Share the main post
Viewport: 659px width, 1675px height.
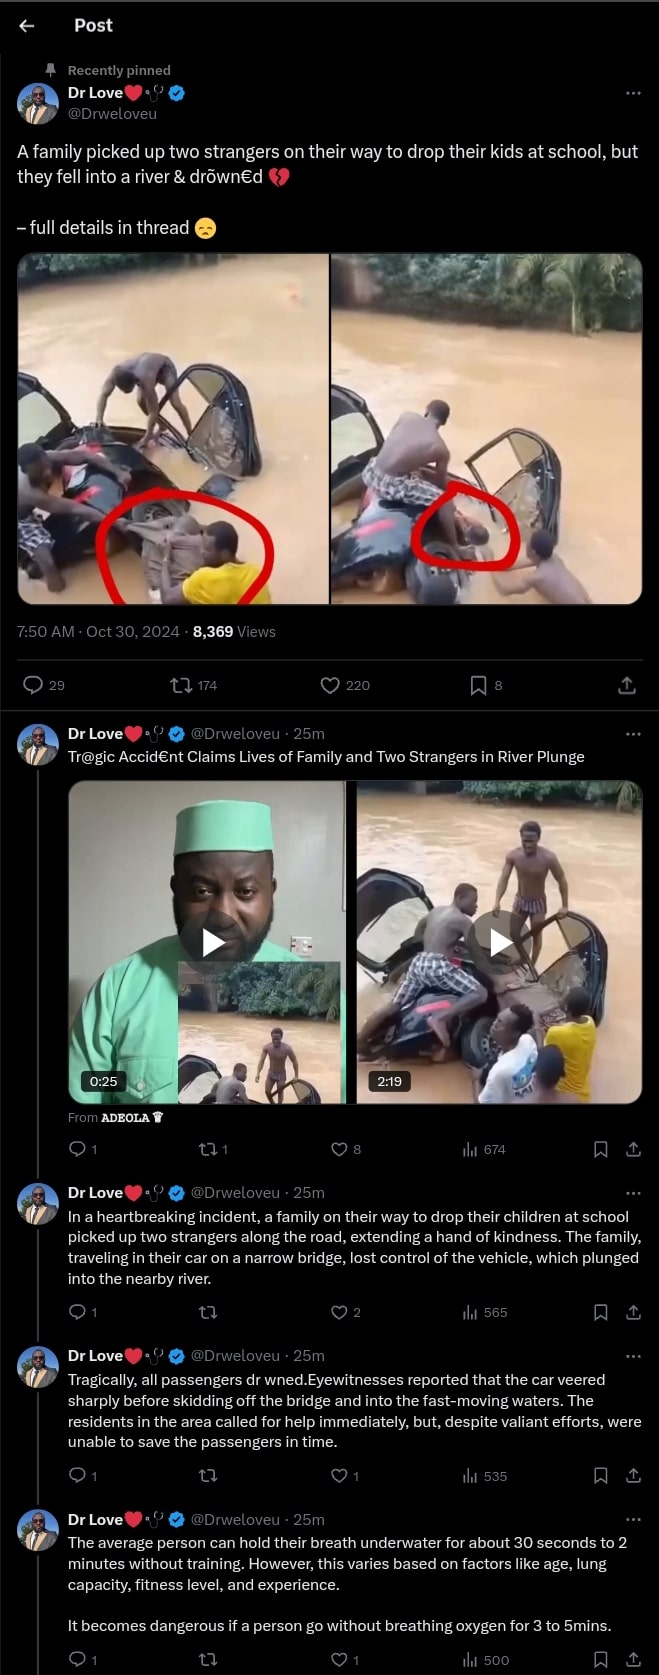point(627,685)
